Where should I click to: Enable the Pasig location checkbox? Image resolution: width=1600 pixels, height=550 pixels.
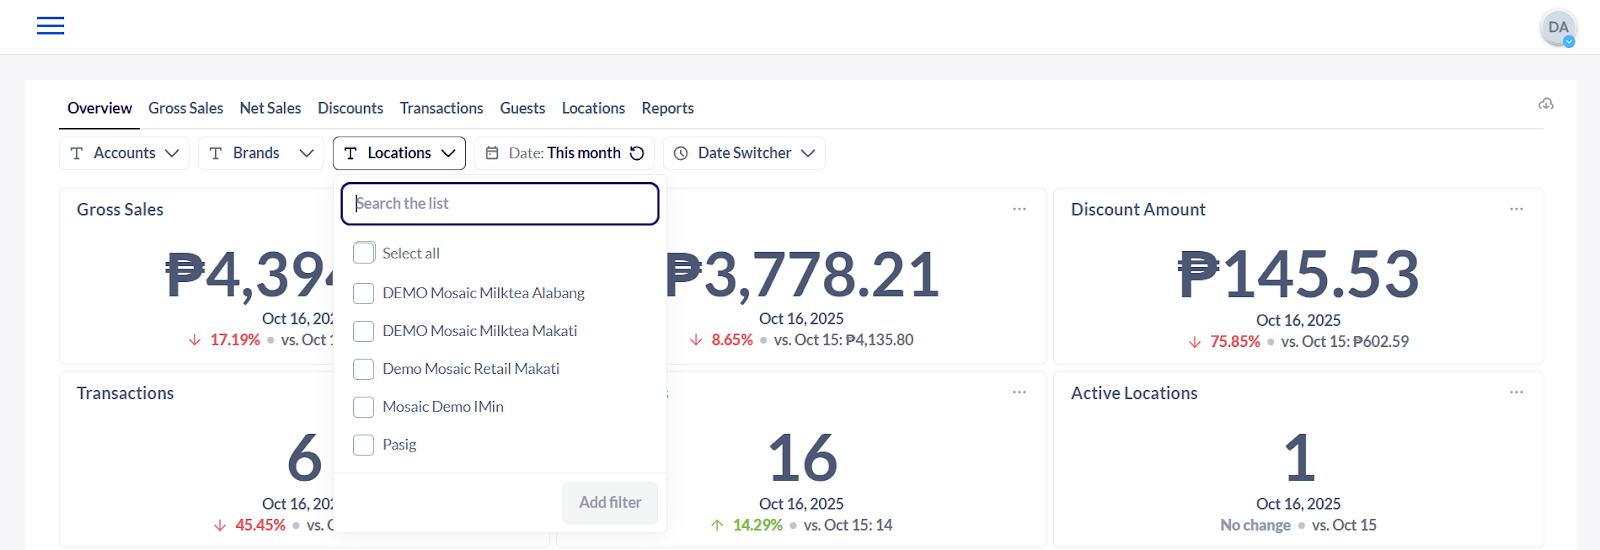click(364, 445)
